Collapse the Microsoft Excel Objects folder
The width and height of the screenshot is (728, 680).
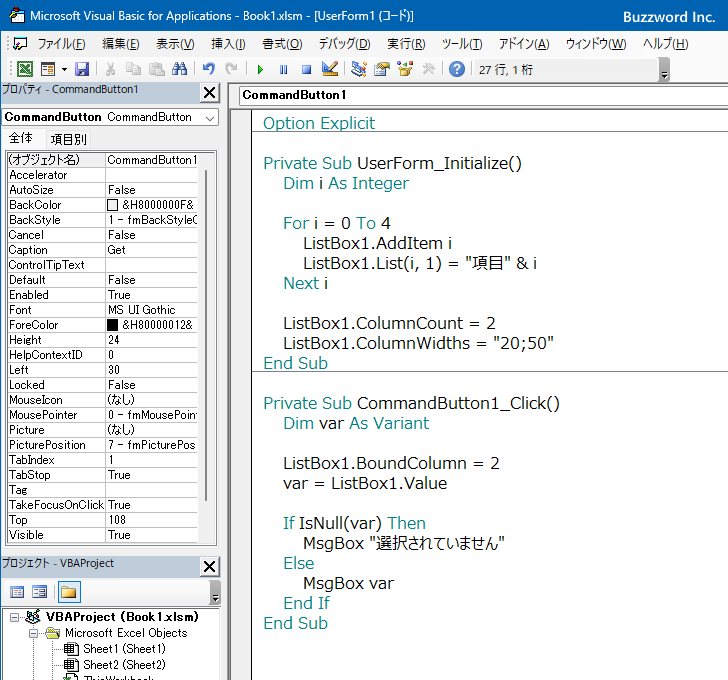tap(33, 634)
